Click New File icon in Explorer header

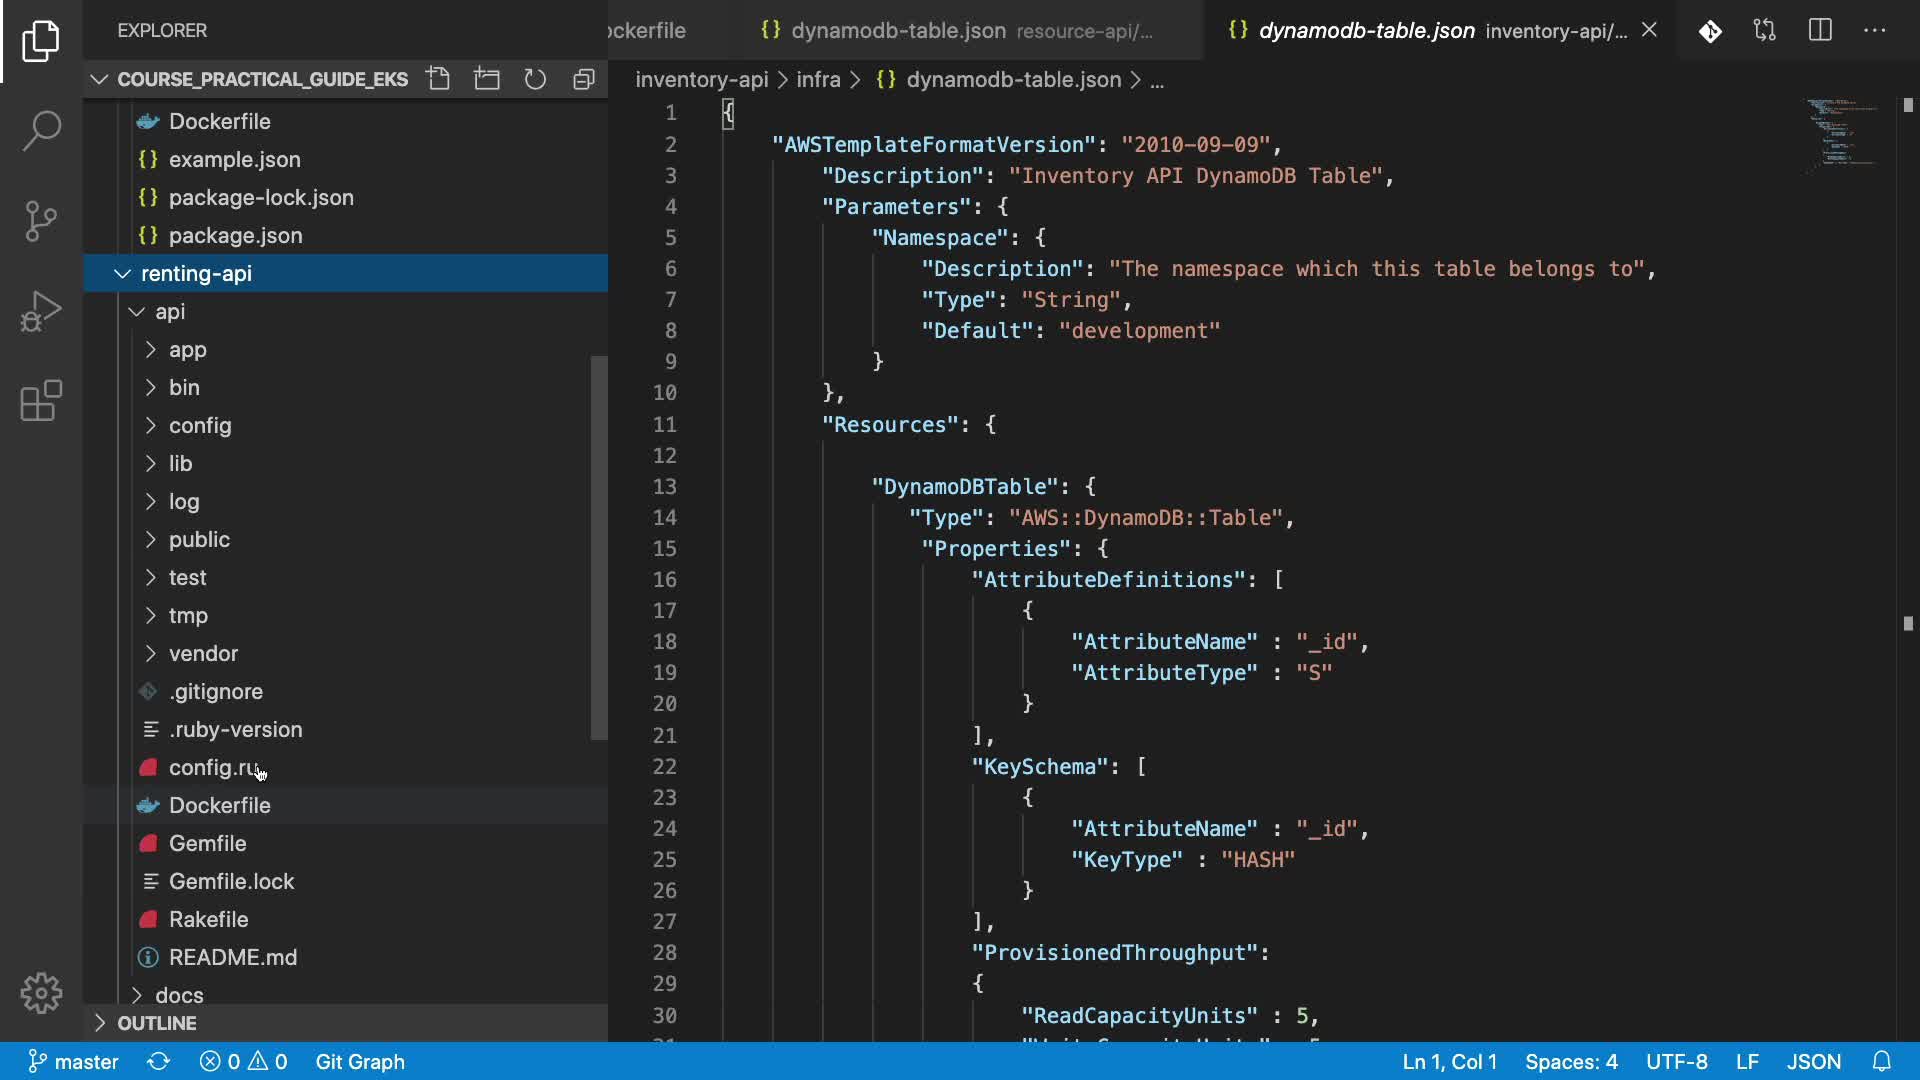[x=438, y=79]
